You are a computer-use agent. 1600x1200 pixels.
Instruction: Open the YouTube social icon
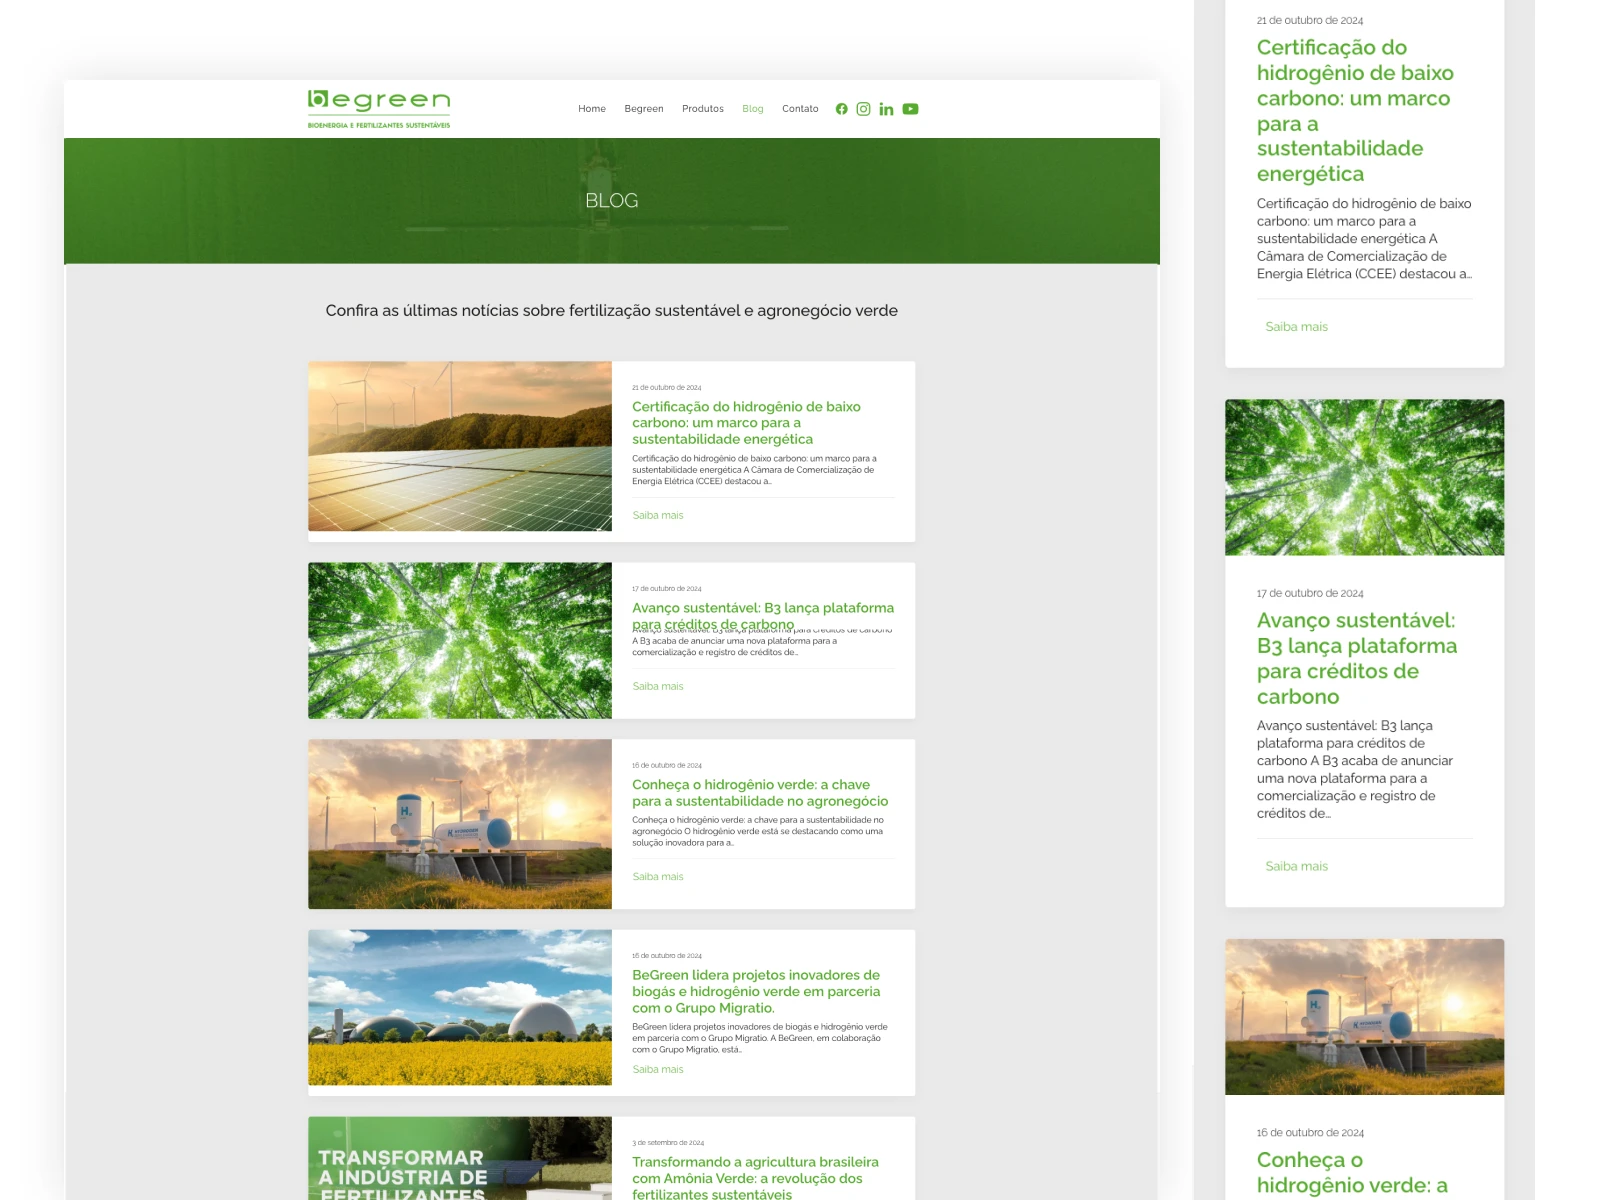(910, 109)
